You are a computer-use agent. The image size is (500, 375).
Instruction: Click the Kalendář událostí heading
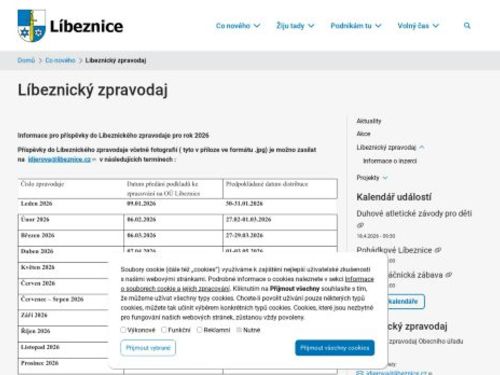pos(394,197)
